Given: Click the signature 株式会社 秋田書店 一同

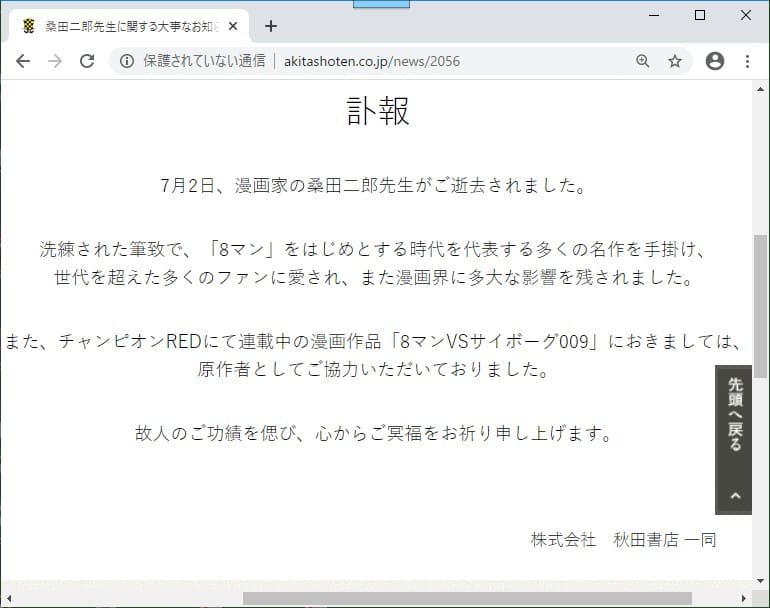Looking at the screenshot, I should click(x=623, y=540).
